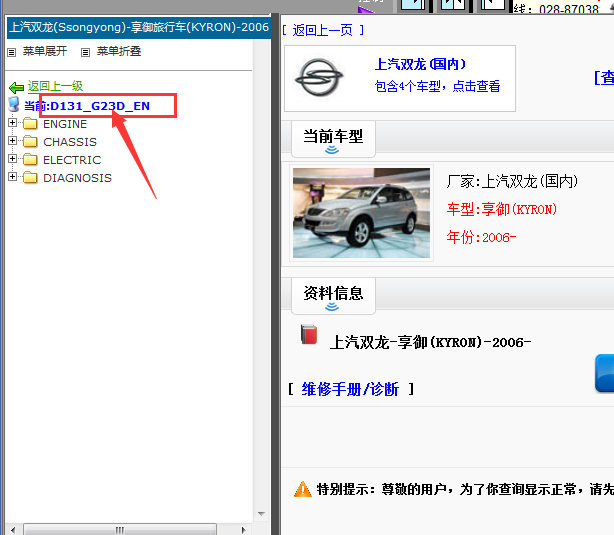Screen dimensions: 614x535
Task: Open the CHASSIS folder label
Action: coord(70,142)
